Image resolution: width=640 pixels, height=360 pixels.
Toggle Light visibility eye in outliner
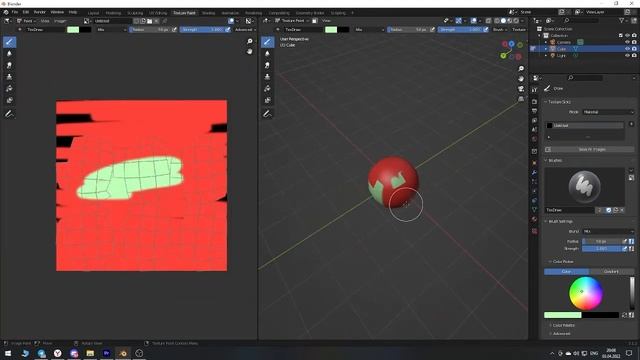pos(627,55)
